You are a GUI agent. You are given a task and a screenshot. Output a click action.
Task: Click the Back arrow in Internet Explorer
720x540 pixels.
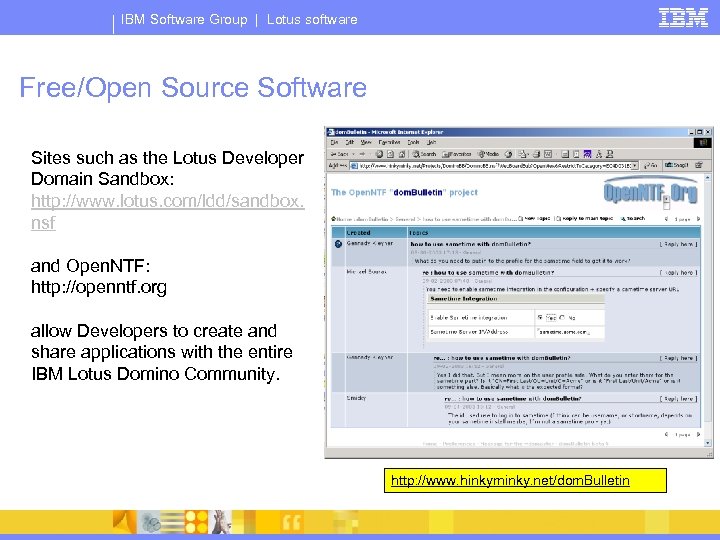tap(340, 154)
